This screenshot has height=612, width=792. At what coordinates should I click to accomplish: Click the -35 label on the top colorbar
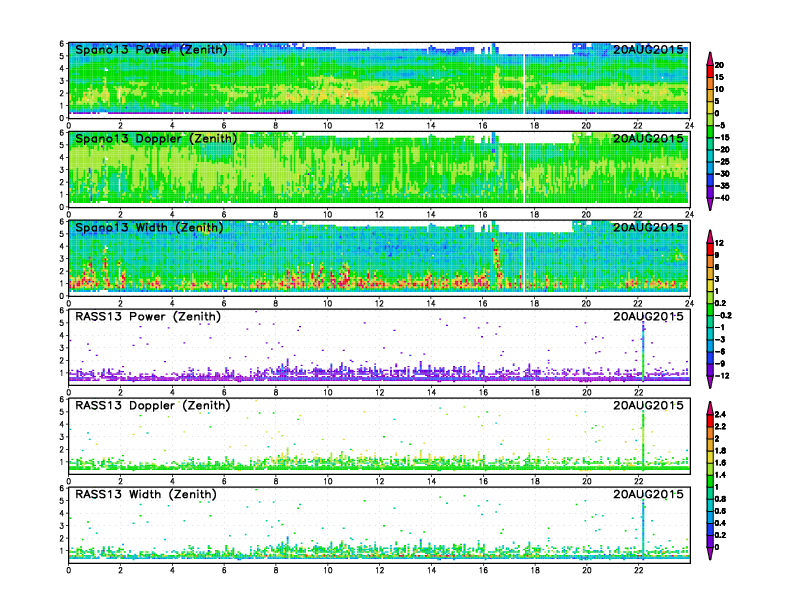(x=722, y=186)
